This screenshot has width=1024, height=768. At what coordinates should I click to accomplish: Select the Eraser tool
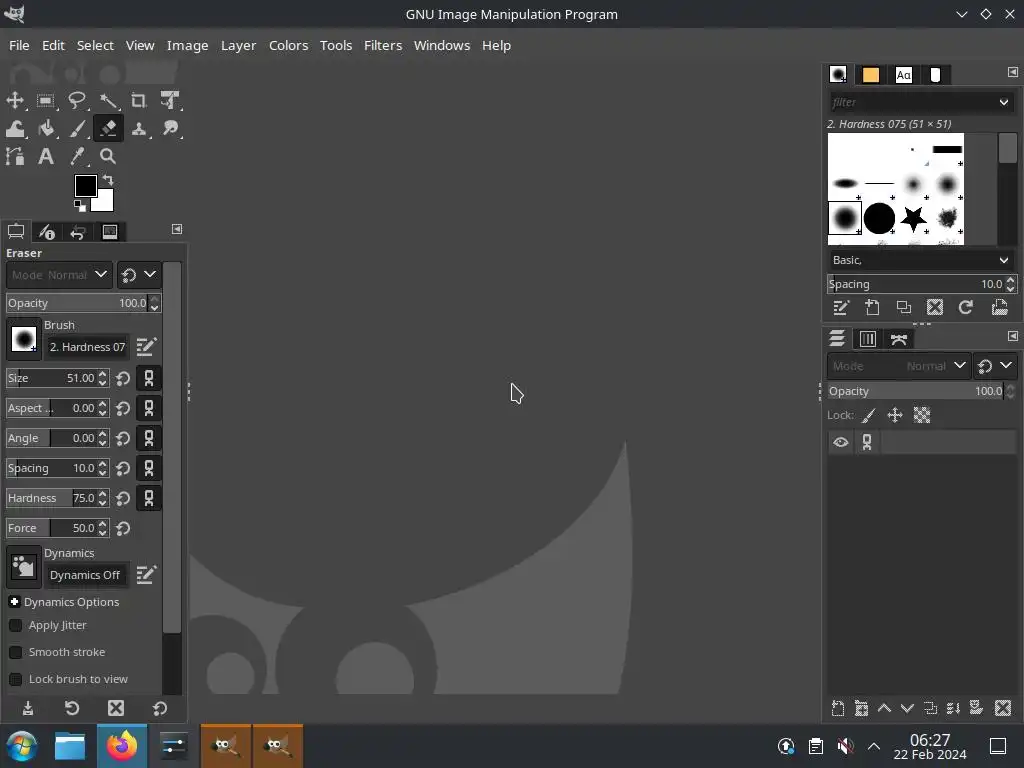coord(108,129)
